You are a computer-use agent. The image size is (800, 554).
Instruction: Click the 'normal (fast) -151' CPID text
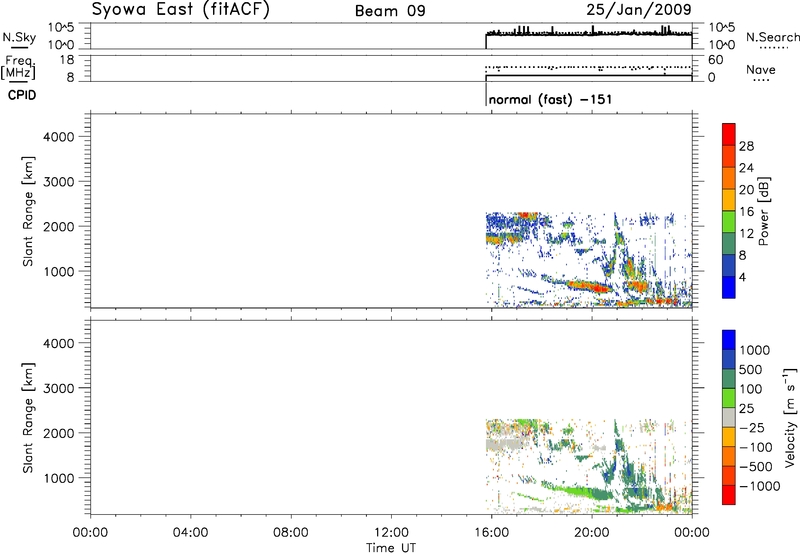550,99
